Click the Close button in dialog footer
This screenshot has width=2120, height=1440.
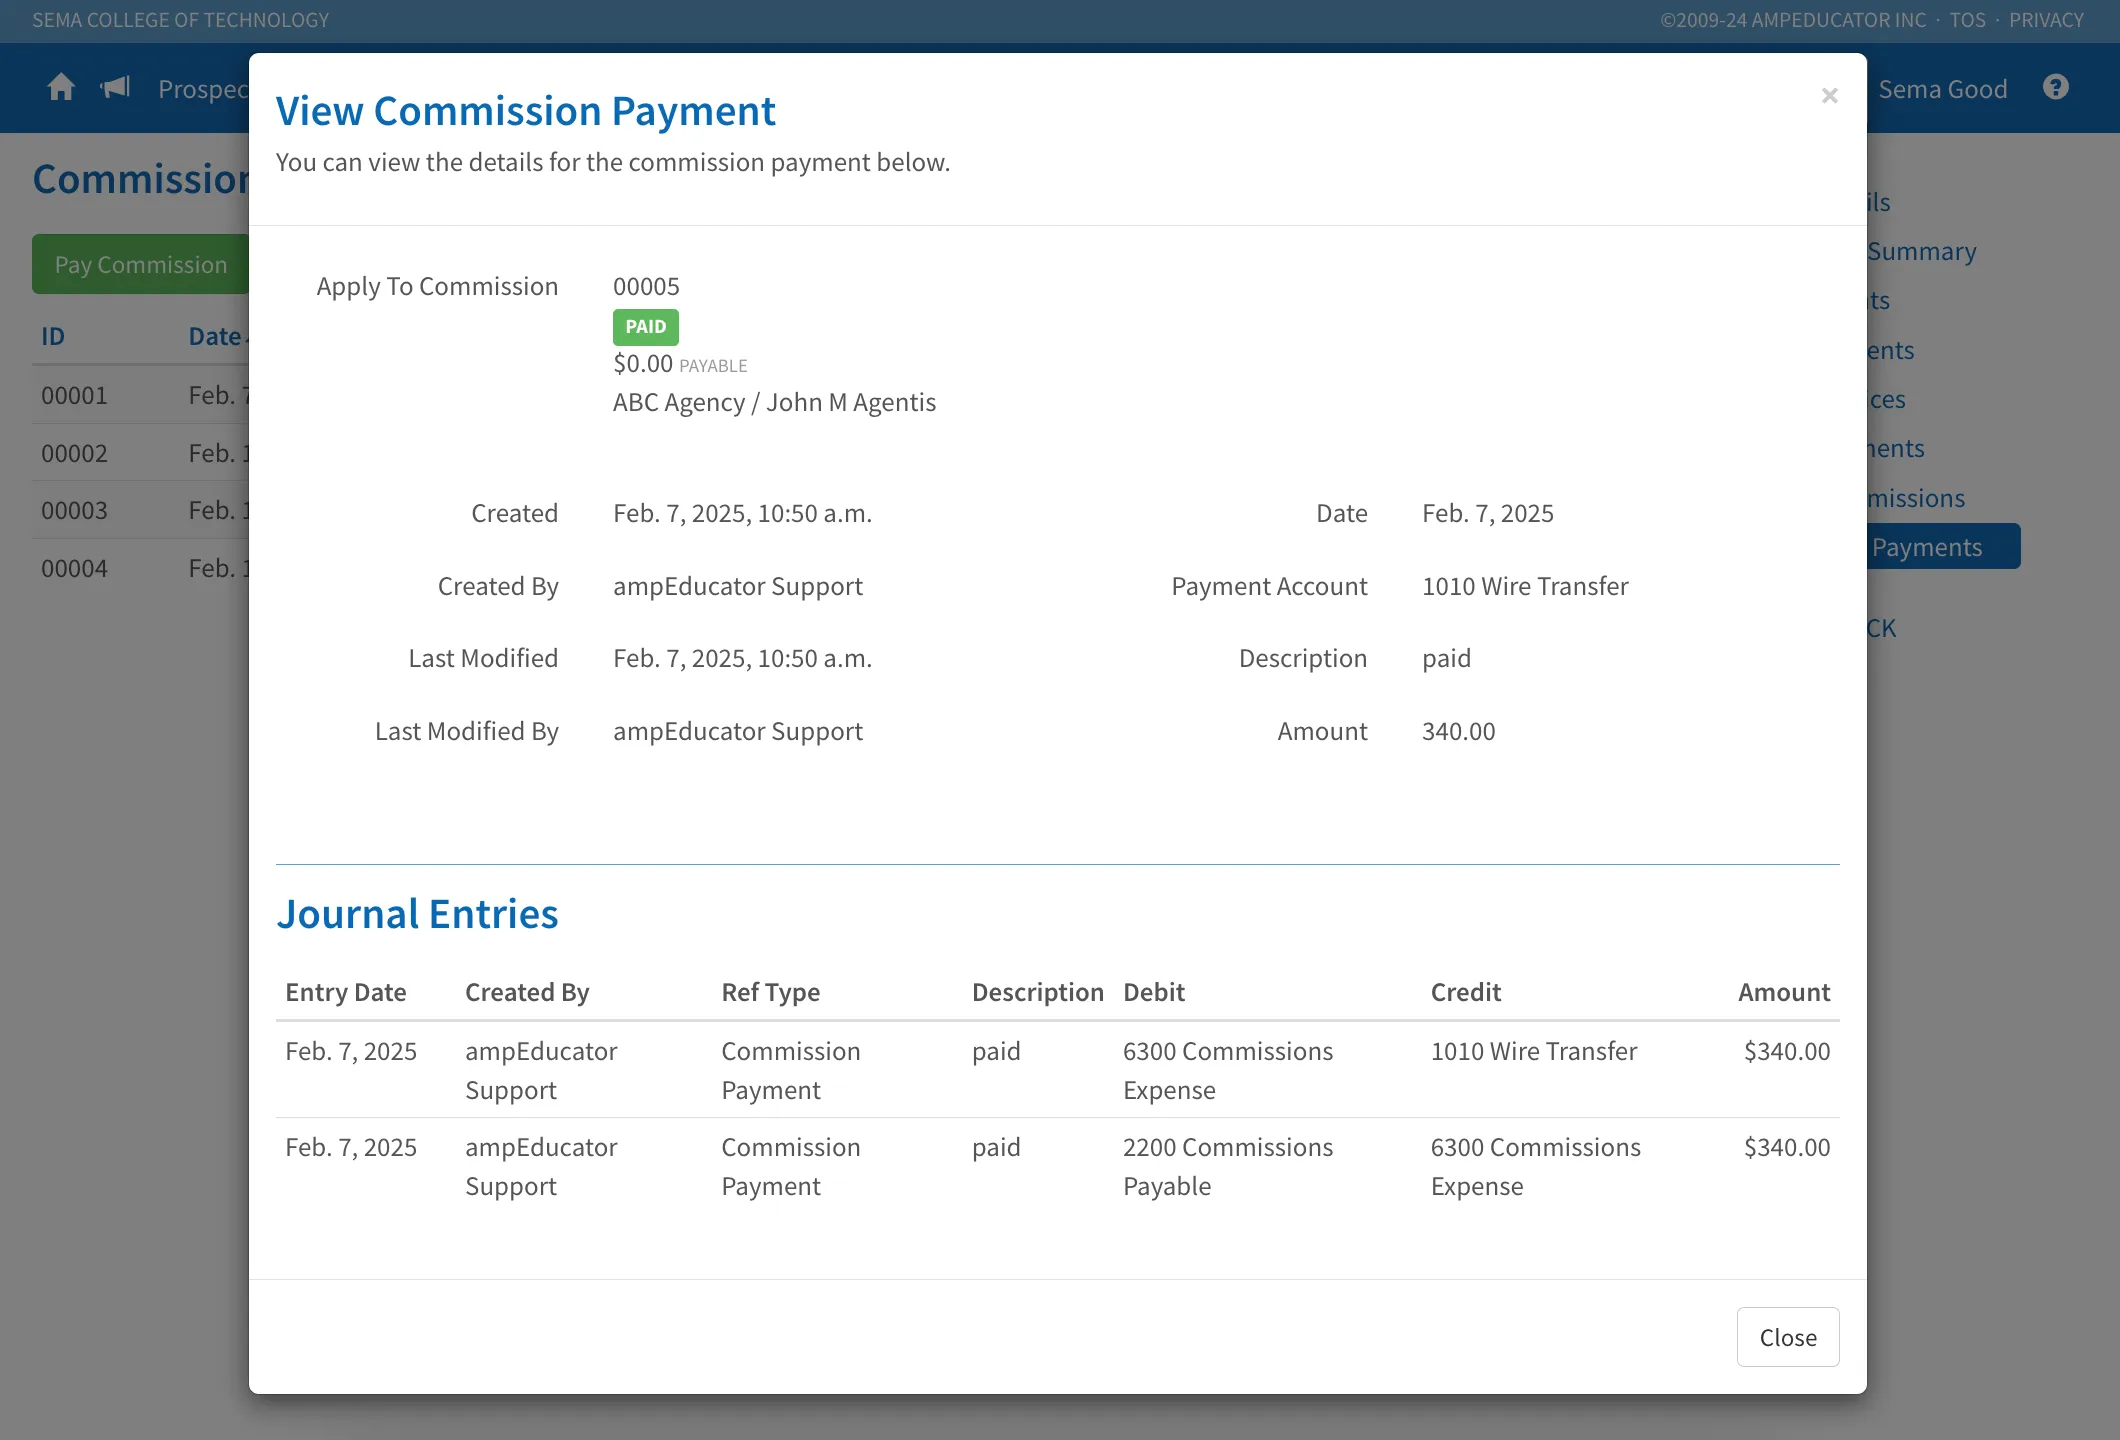[1787, 1337]
